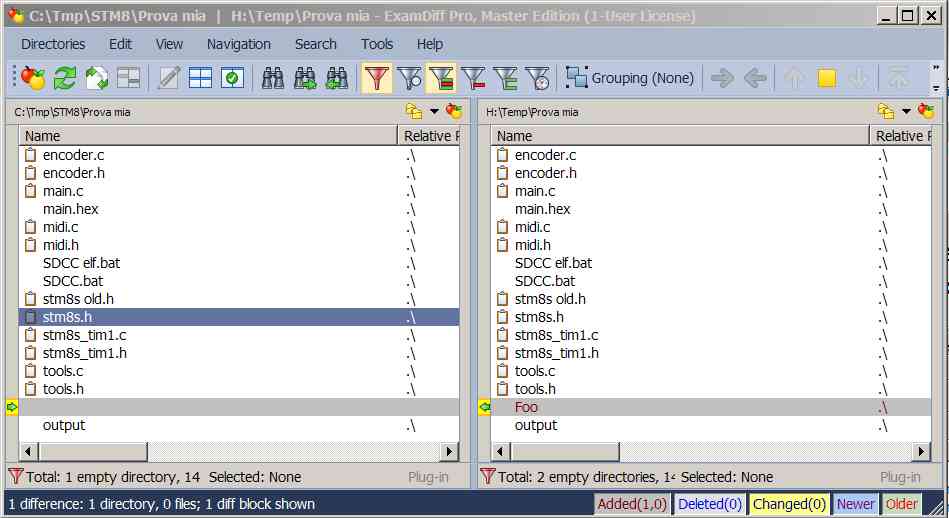Screen dimensions: 949x518
Task: Click the Older color legend
Action: tap(901, 504)
